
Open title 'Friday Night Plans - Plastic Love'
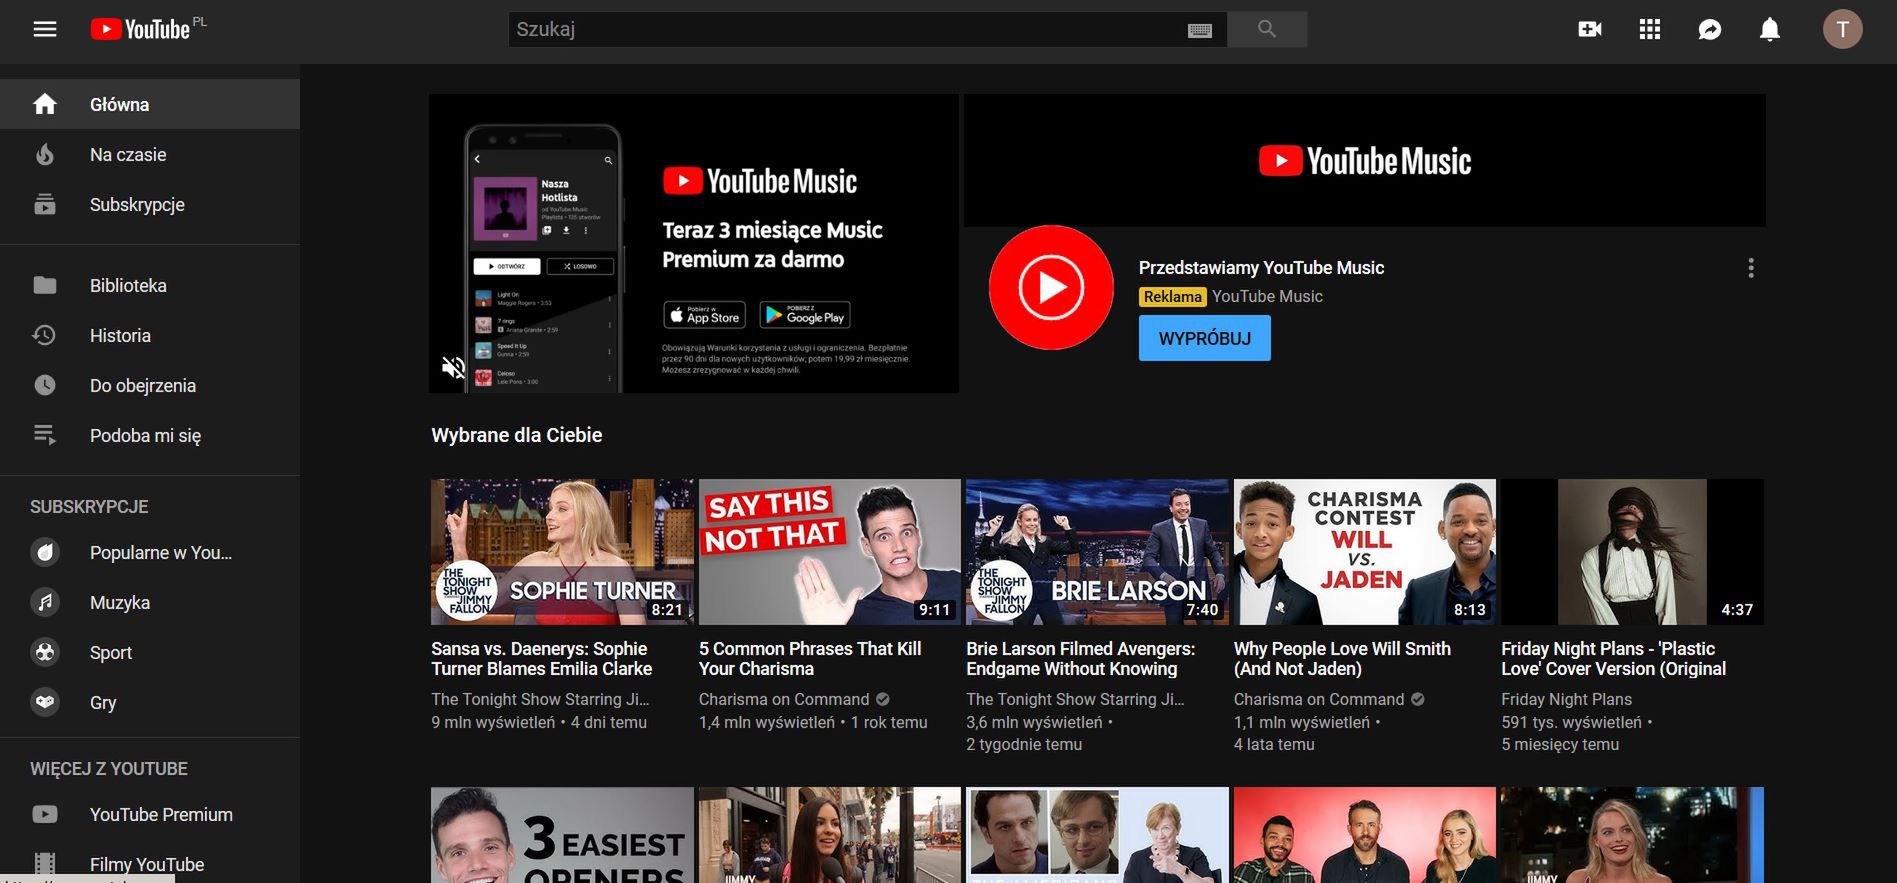tap(1613, 658)
